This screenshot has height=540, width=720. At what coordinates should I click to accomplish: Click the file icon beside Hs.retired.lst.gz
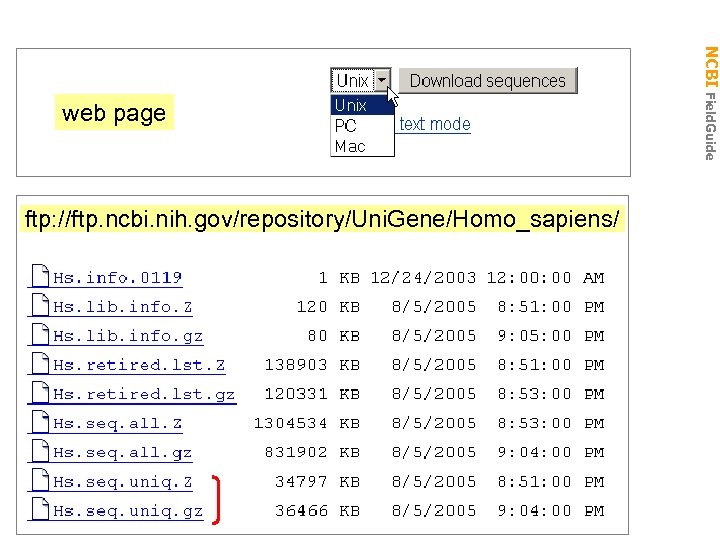(x=40, y=393)
